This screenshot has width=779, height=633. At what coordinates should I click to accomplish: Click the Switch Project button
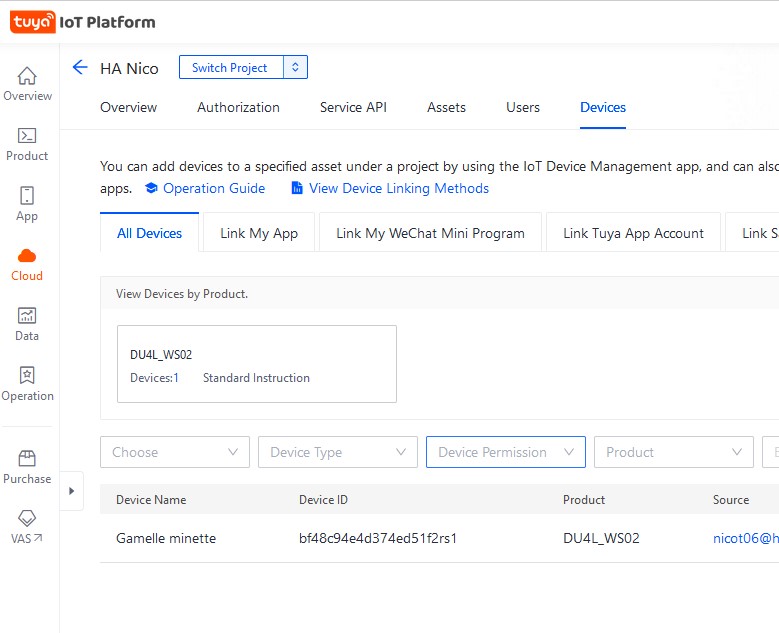pyautogui.click(x=230, y=68)
